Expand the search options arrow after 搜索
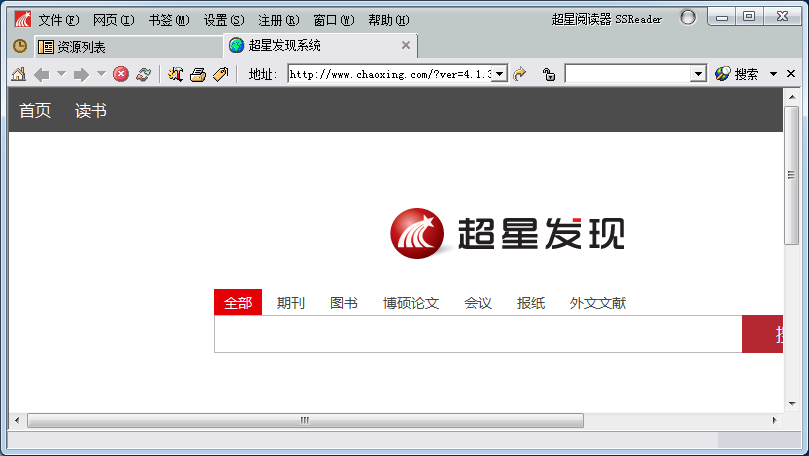The image size is (809, 456). tap(773, 74)
